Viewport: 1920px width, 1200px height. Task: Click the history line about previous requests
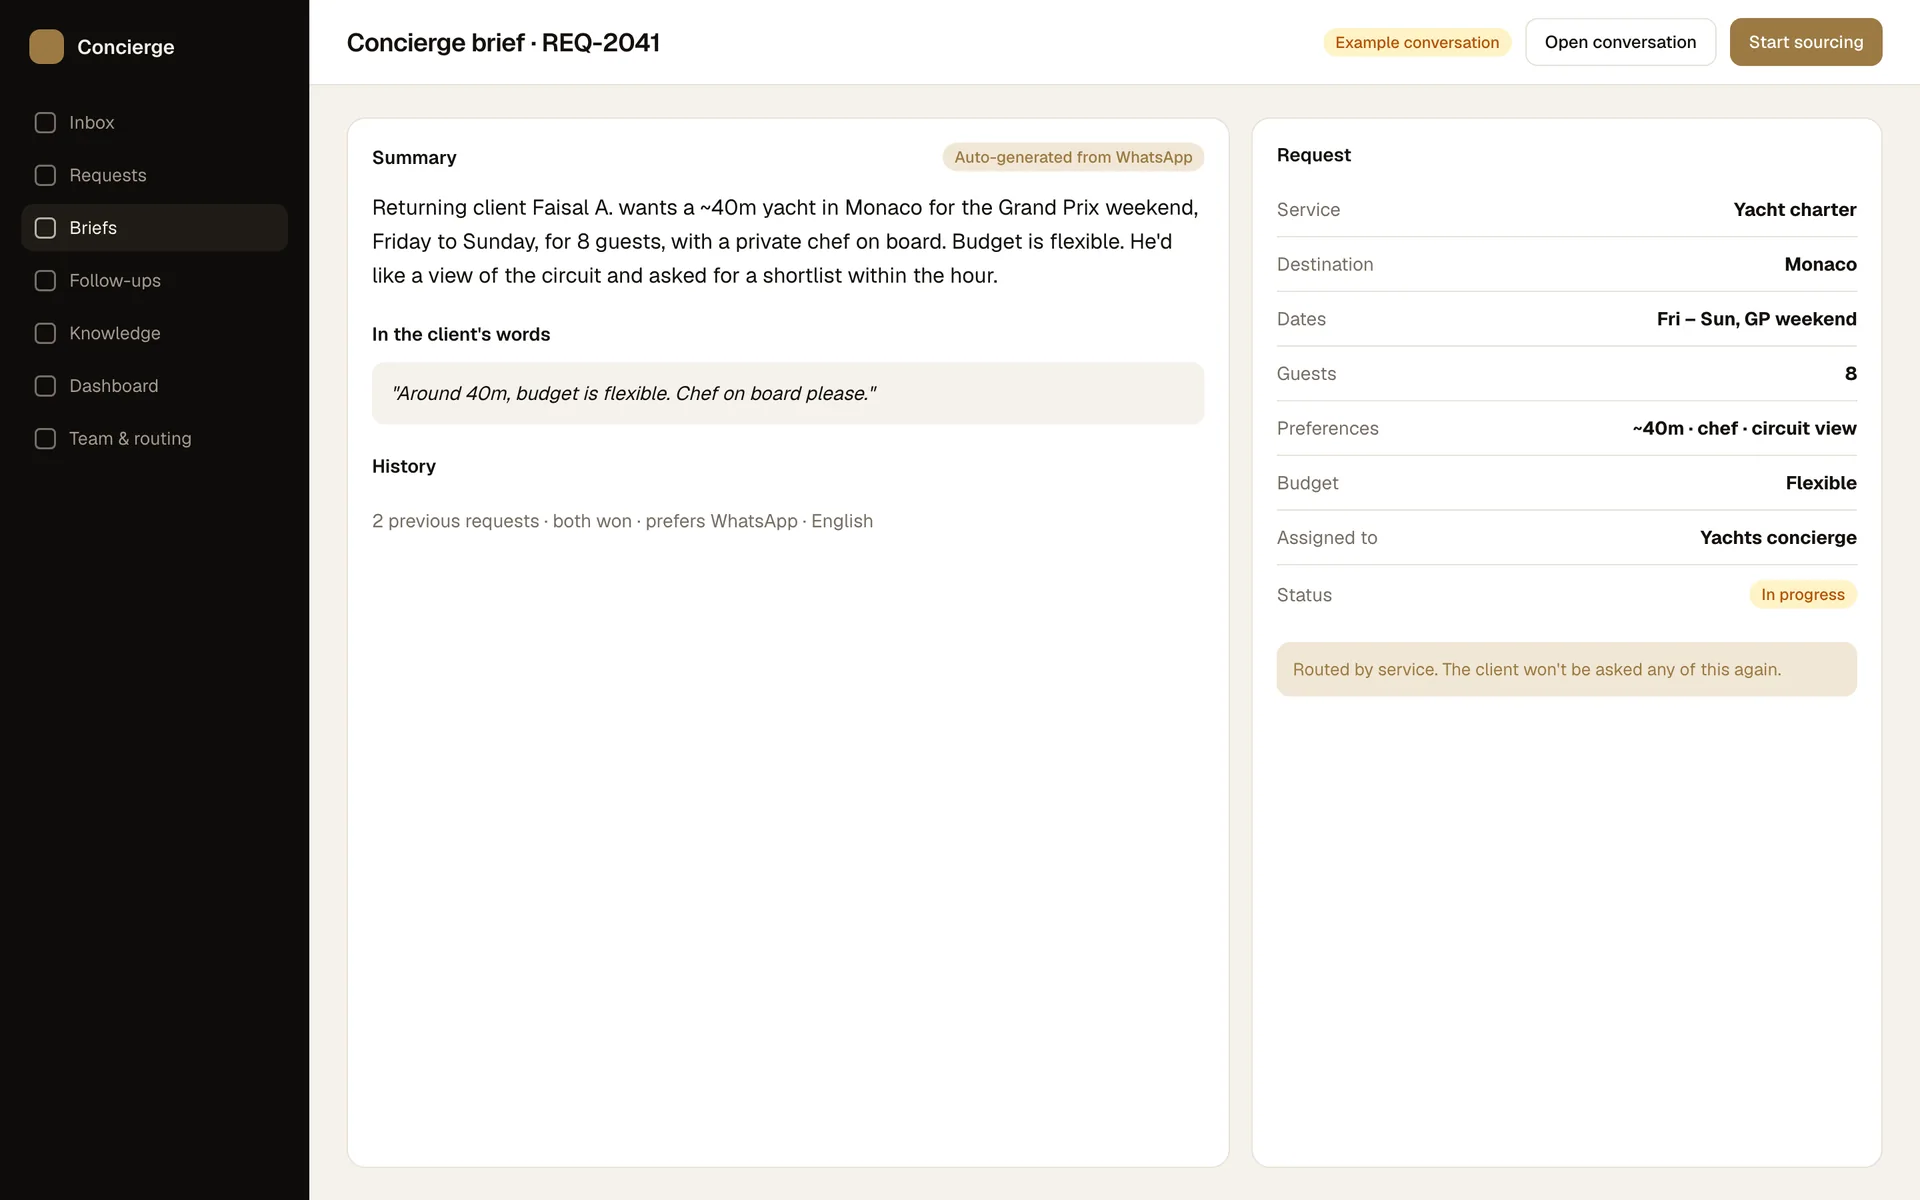[622, 521]
